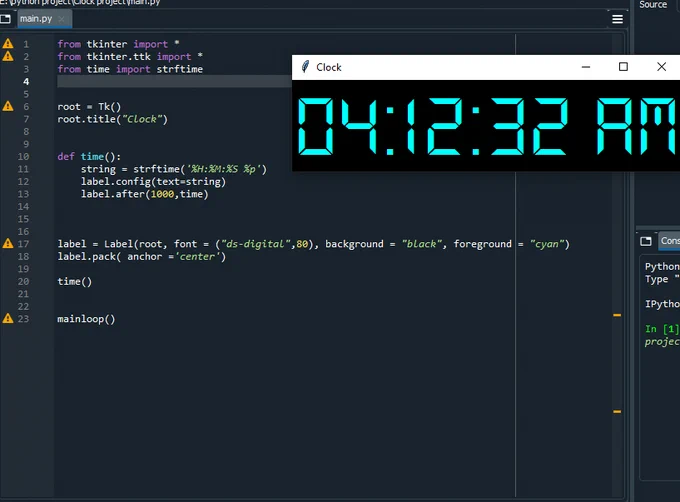This screenshot has width=680, height=502.
Task: Click the 'root.title("Clock")' line
Action: 112,119
